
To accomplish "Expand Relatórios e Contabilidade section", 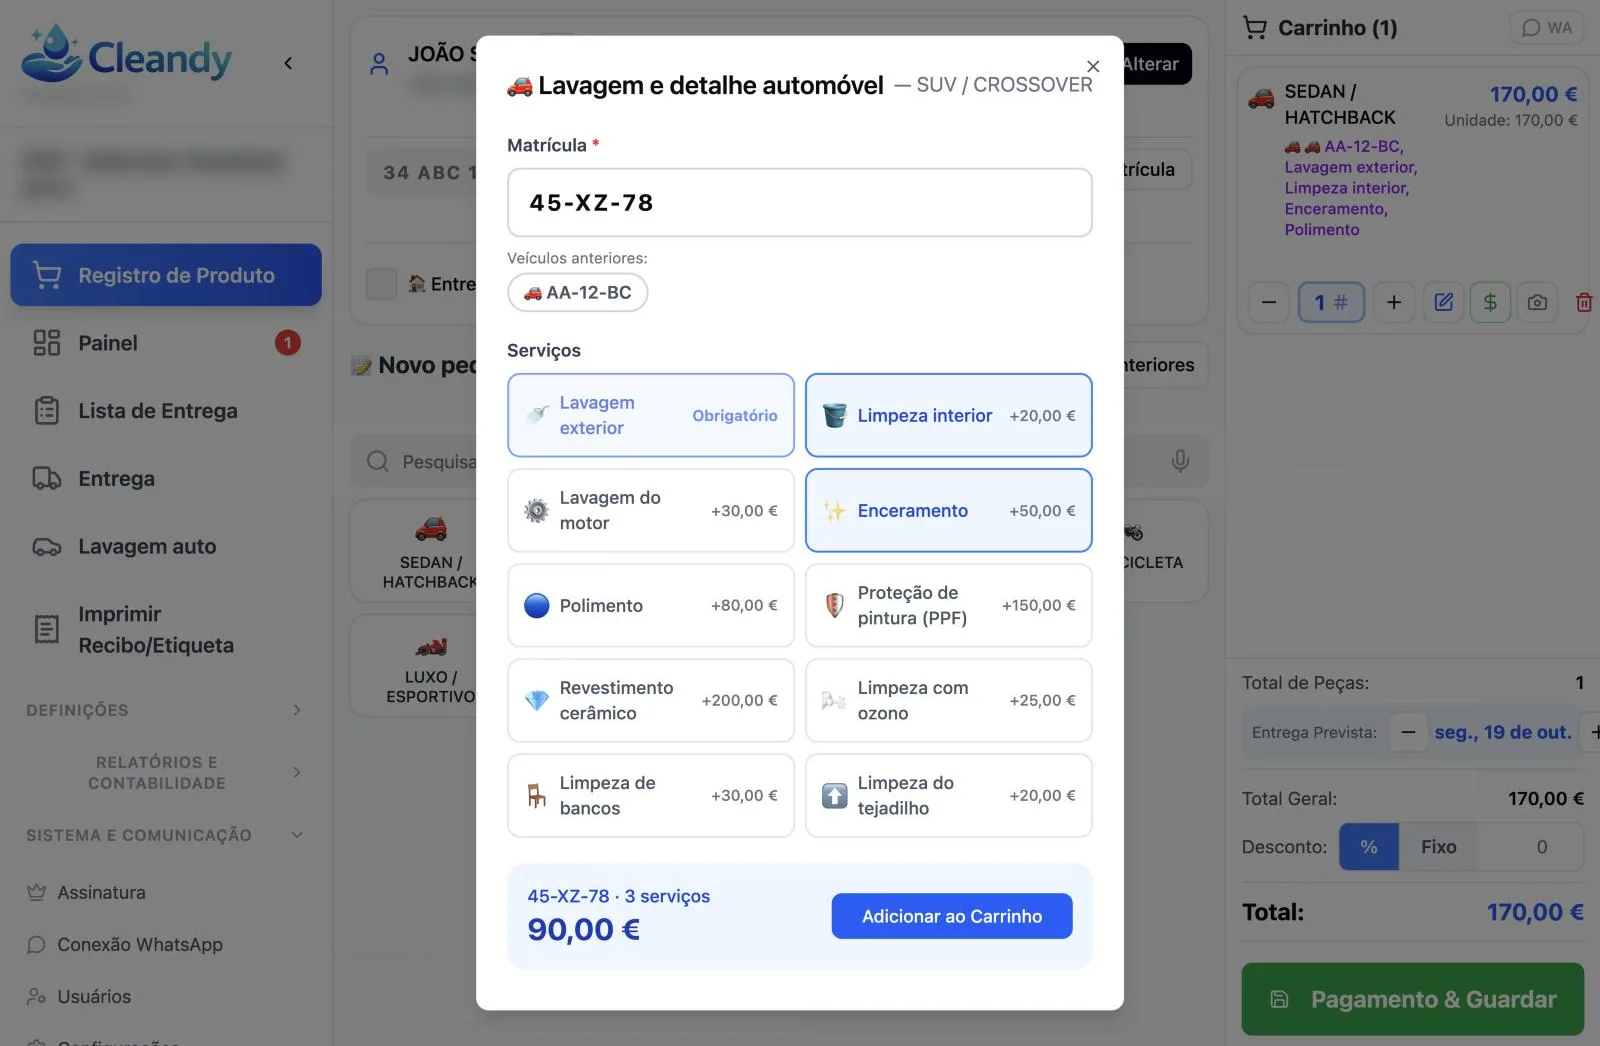I will click(x=164, y=772).
